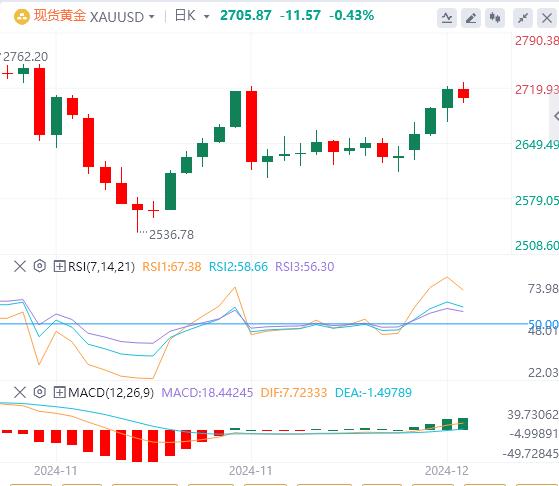Click the 39.73062 MACD axis label
This screenshot has width=559, height=486.
point(533,414)
